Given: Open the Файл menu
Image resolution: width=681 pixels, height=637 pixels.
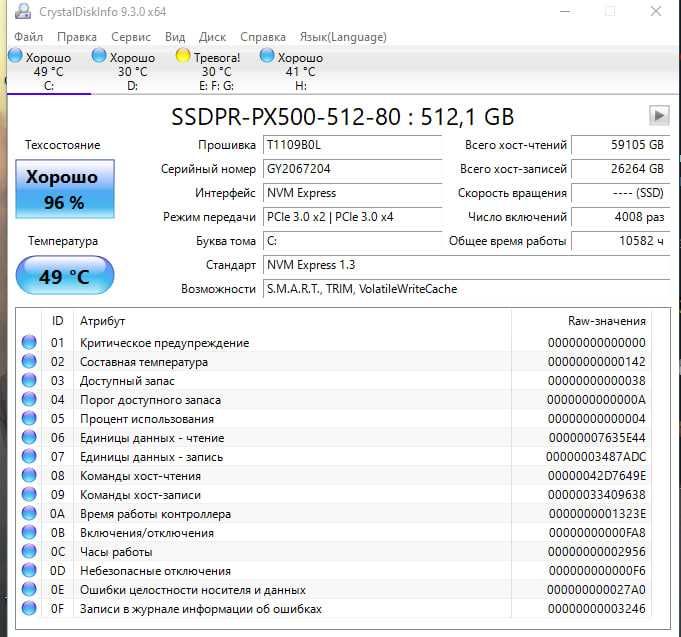Looking at the screenshot, I should (28, 37).
